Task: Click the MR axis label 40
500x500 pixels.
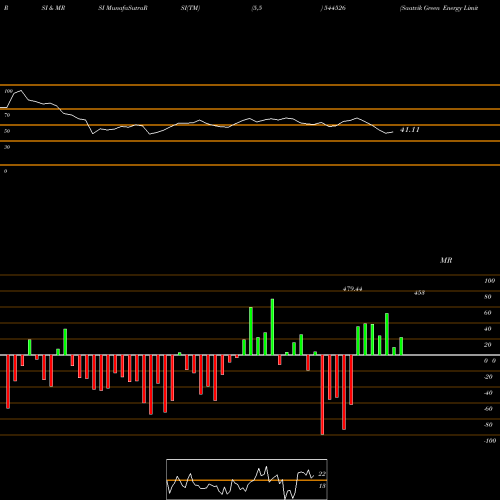Action: click(x=488, y=329)
